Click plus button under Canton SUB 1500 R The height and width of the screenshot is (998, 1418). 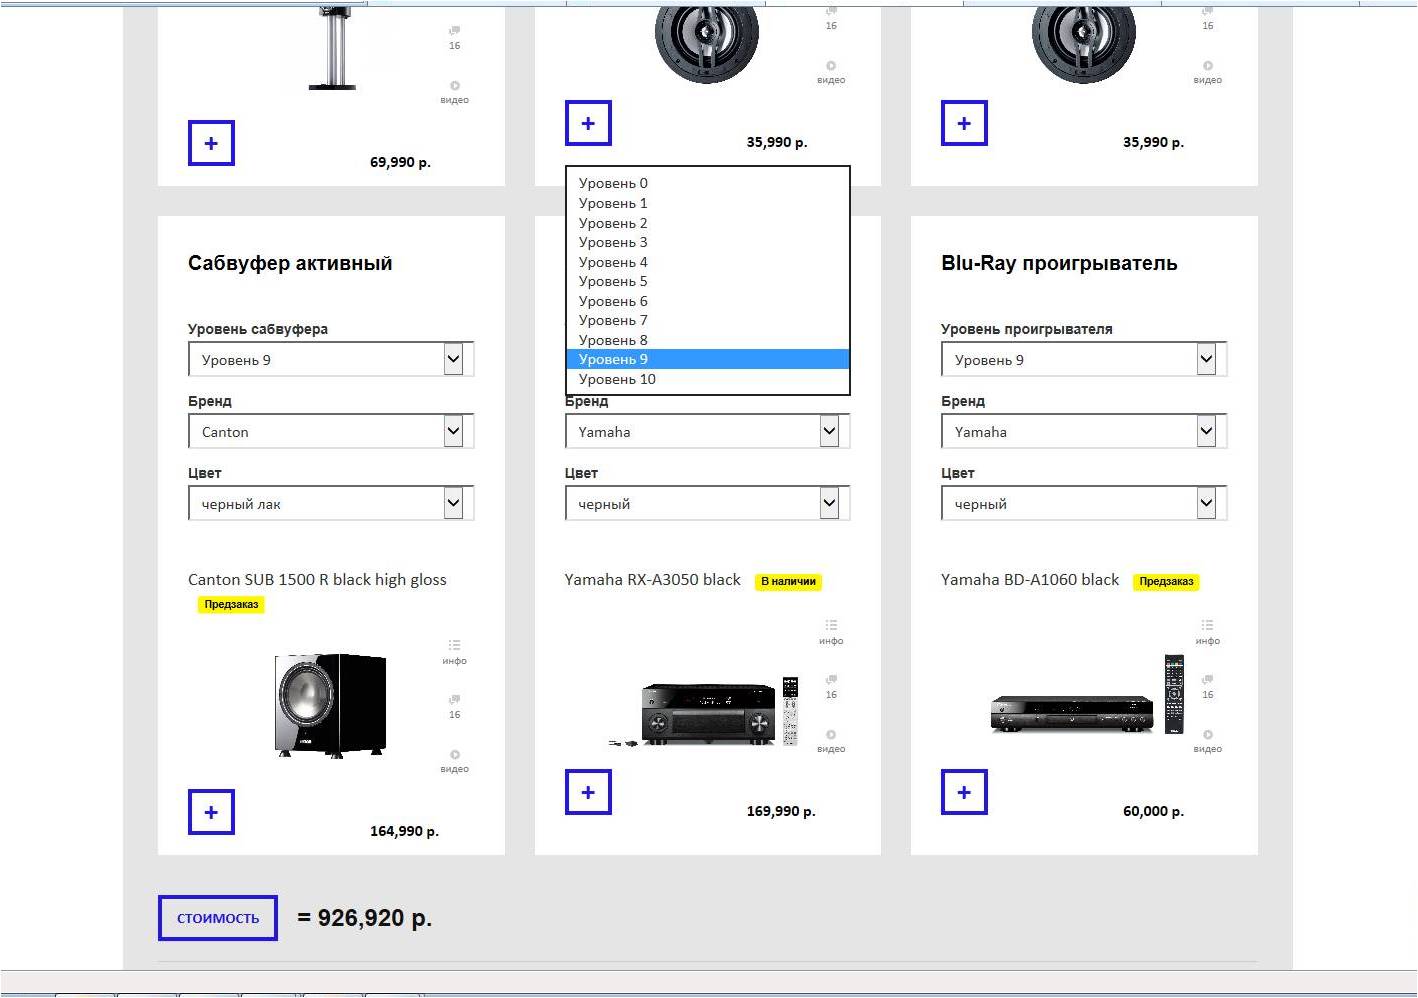pos(211,812)
